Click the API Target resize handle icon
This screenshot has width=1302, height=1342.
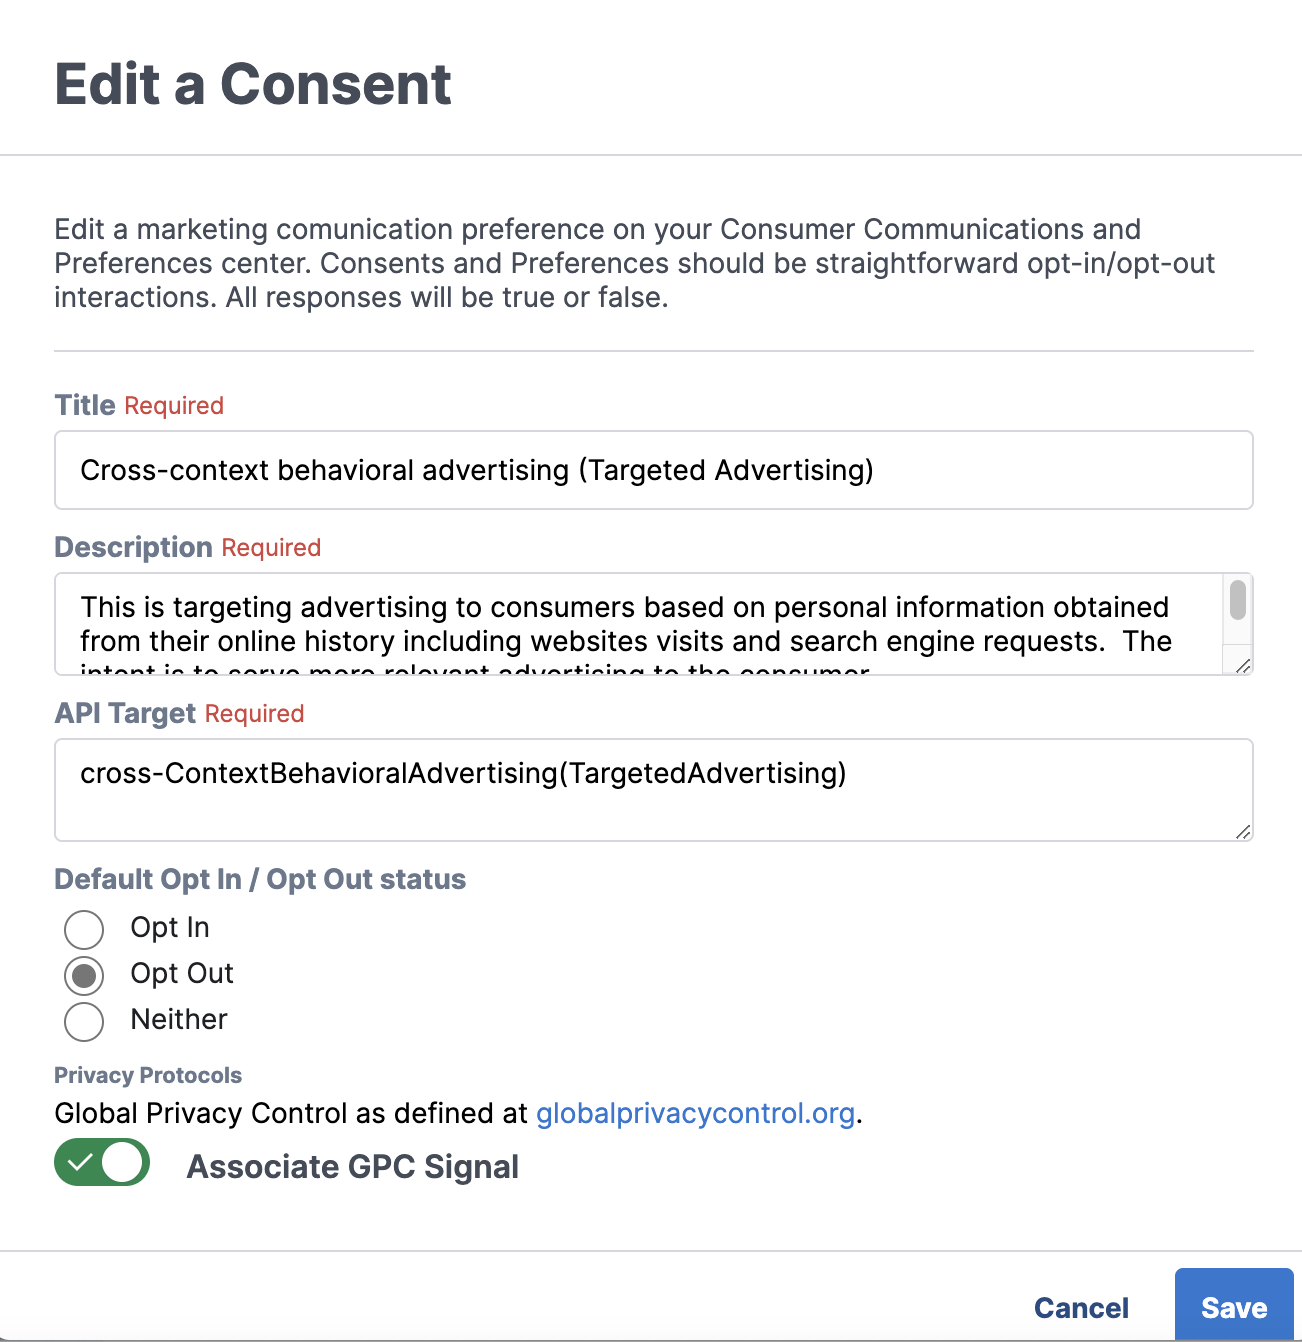(1243, 832)
